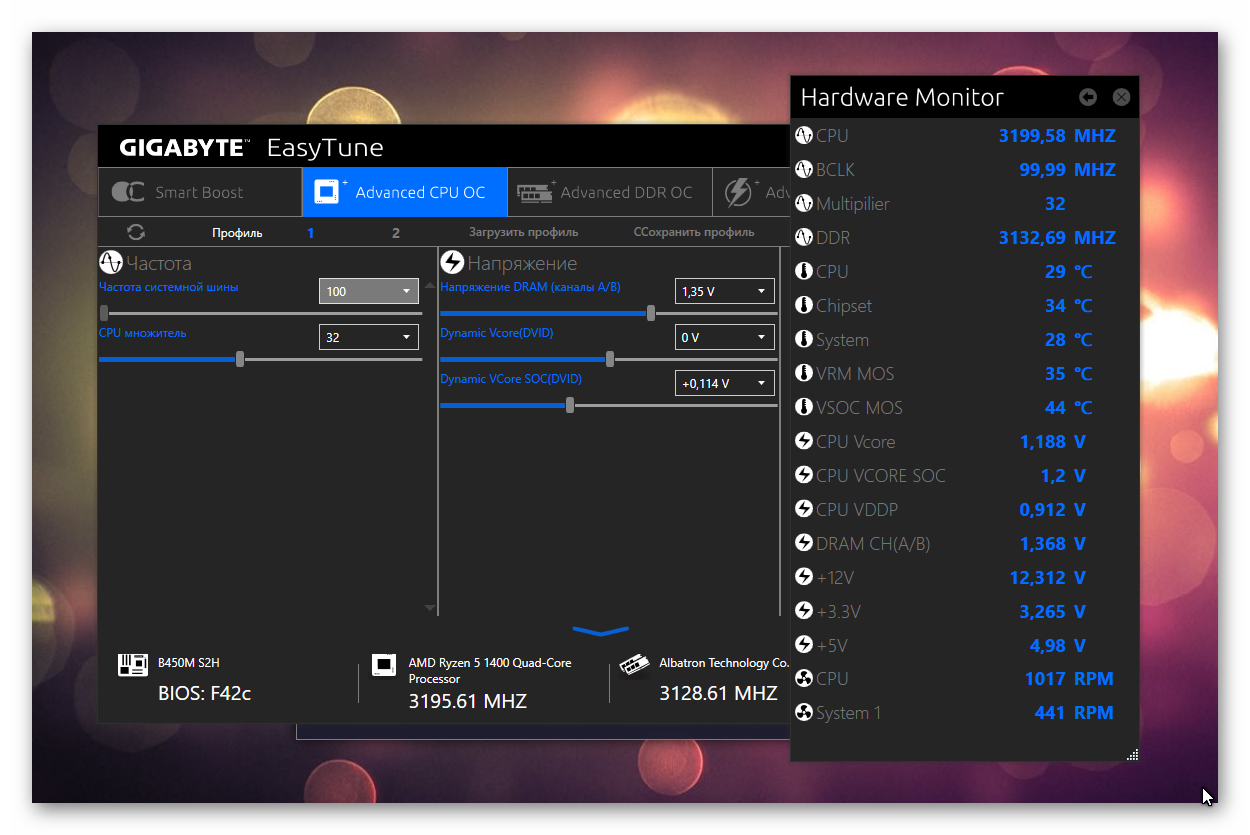Click the Dynamic Vcore(DVID) slider handle
The height and width of the screenshot is (835, 1250).
(x=610, y=359)
